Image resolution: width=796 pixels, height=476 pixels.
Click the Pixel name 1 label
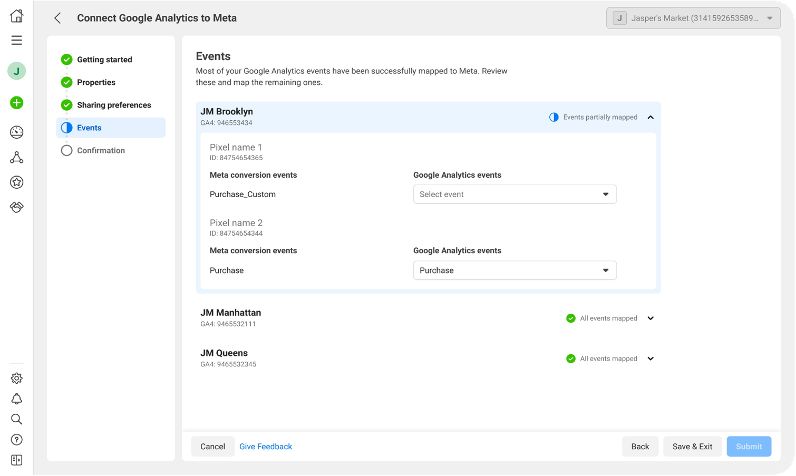tap(236, 147)
